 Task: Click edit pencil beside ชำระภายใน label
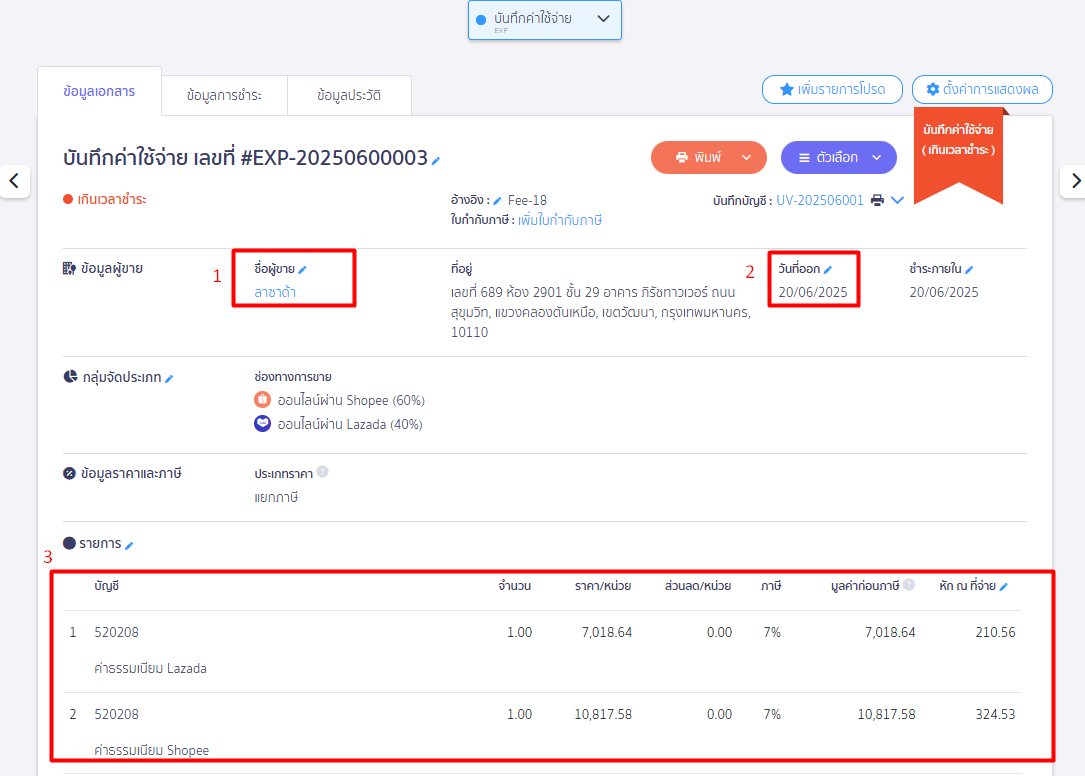click(969, 269)
